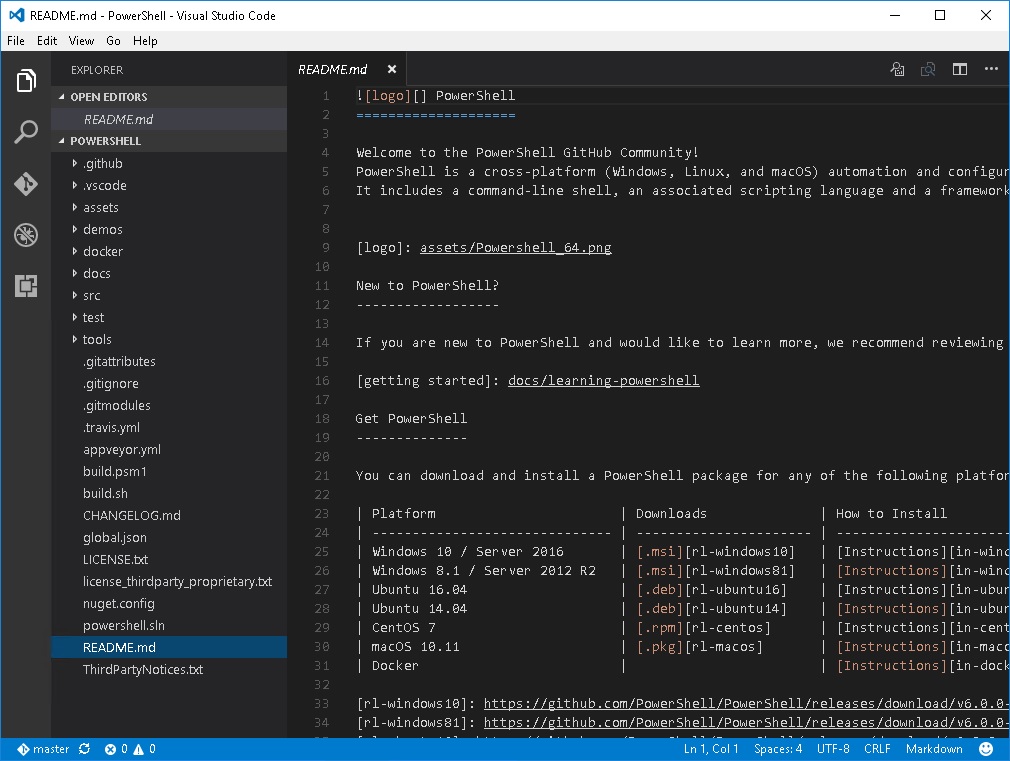
Task: Click the Open Preview icon in editor toolbar
Action: point(897,69)
